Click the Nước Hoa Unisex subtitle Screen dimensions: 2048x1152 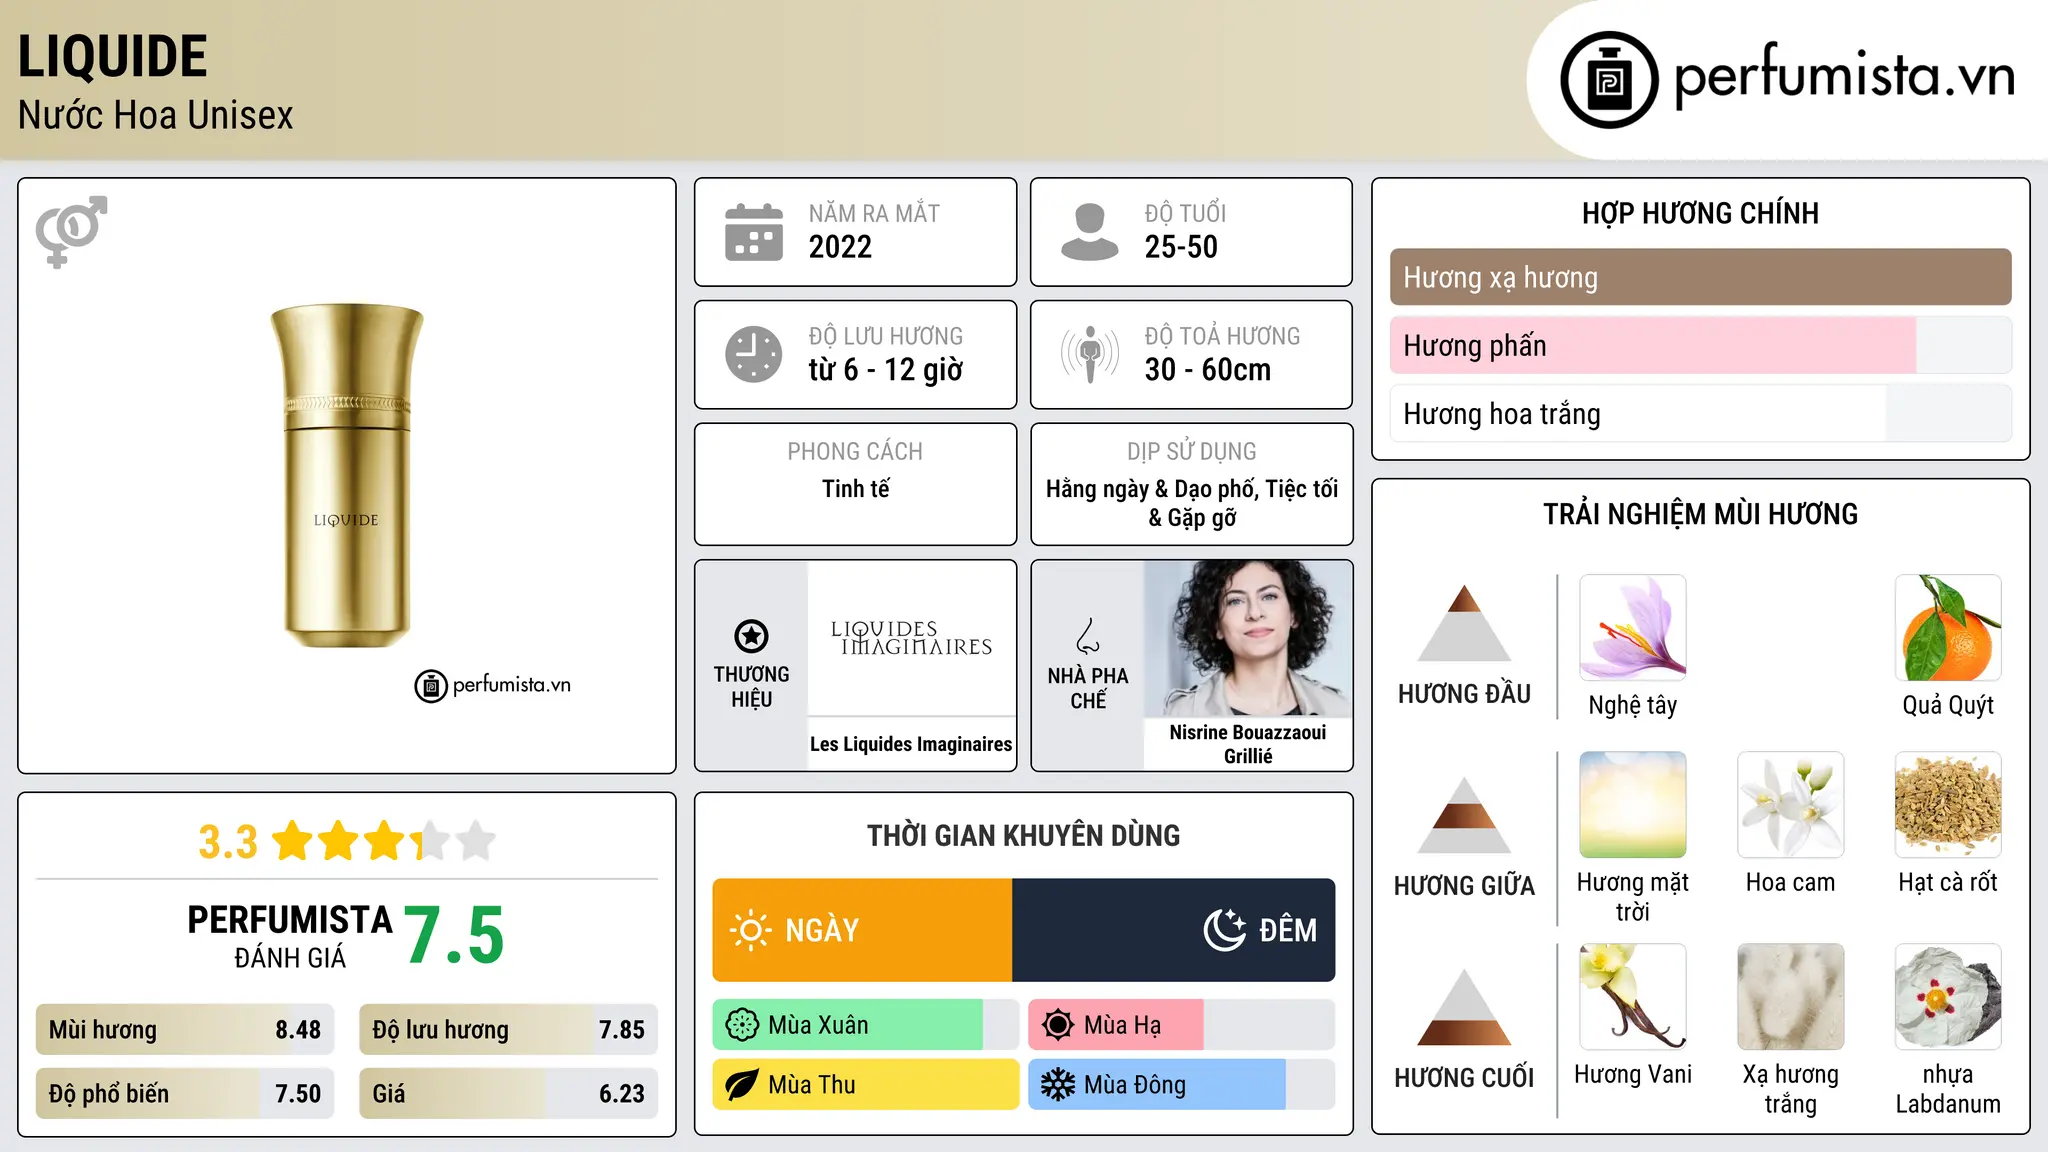(156, 116)
